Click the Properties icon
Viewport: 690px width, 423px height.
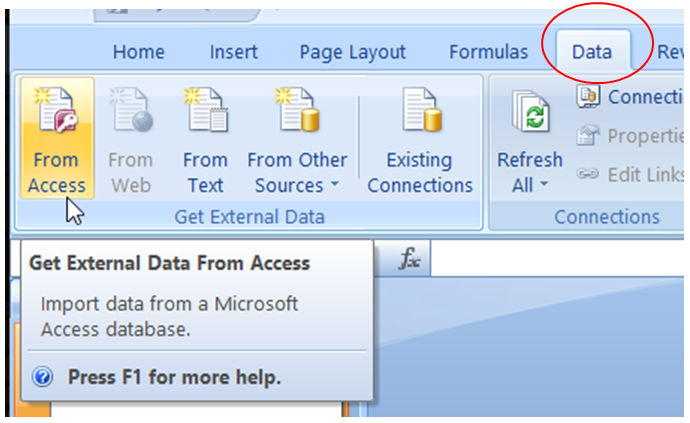tap(588, 136)
